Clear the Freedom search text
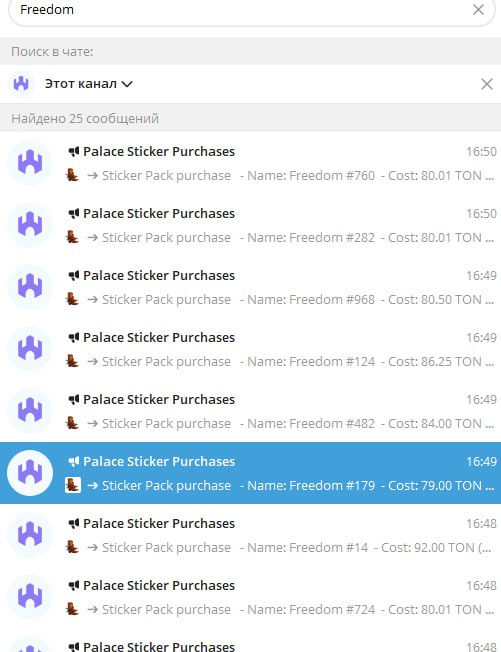This screenshot has height=652, width=501. point(478,10)
